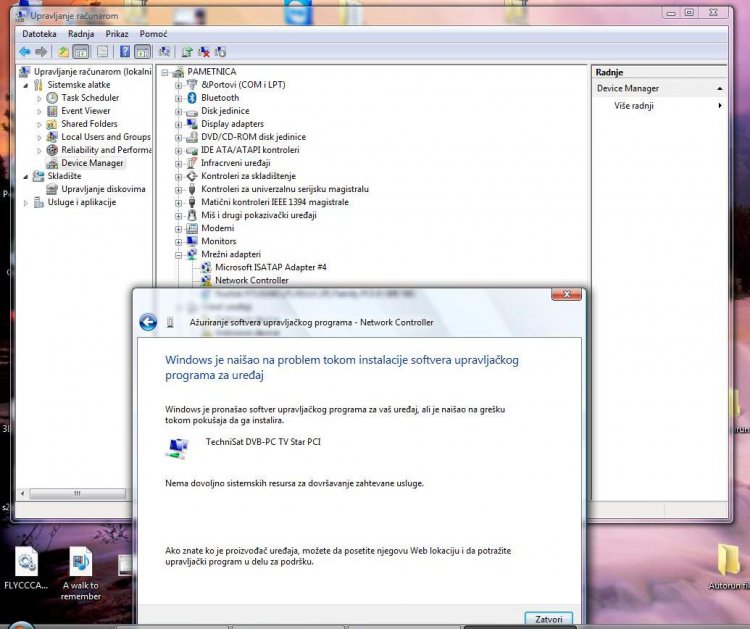This screenshot has height=629, width=750.
Task: Open the Prikaz menu
Action: [x=117, y=34]
